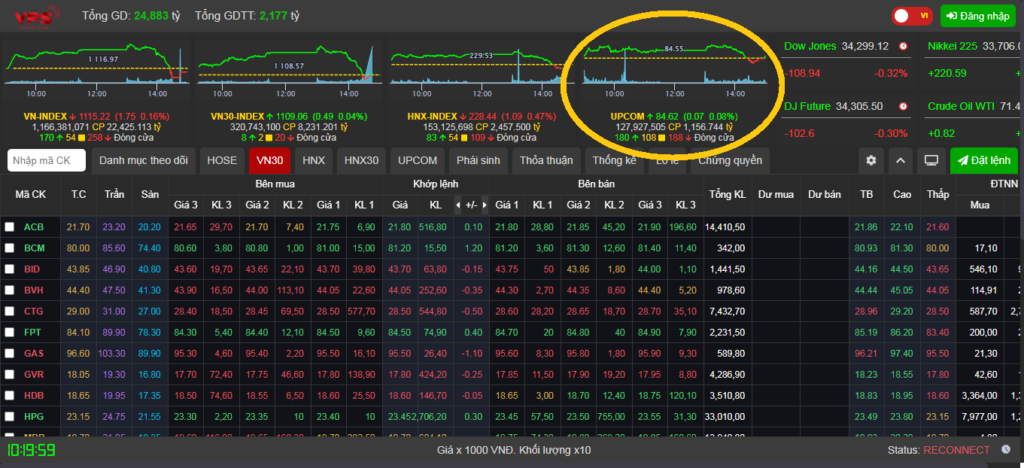Click the Trần column header

coord(115,194)
